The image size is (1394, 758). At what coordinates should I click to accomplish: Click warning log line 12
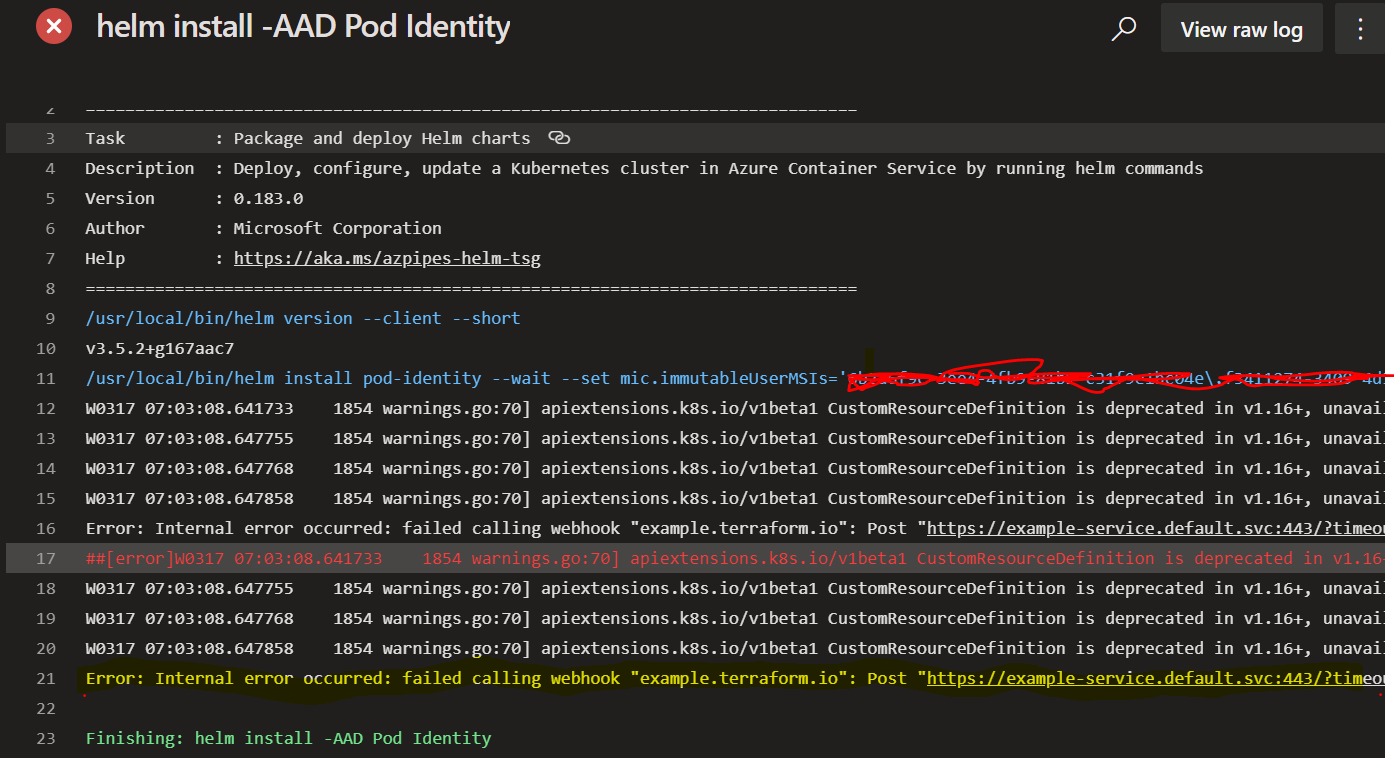[x=735, y=408]
